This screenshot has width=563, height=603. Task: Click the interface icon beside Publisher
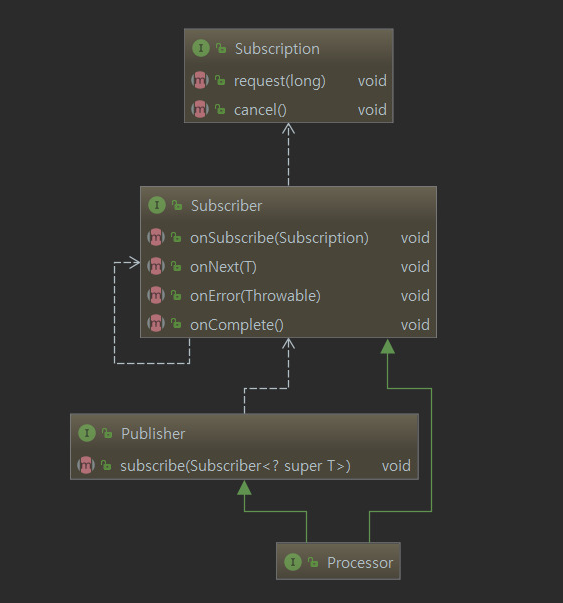87,433
